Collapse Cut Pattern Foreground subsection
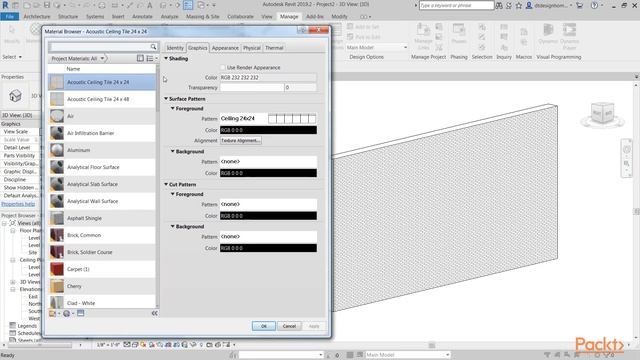This screenshot has height=360, width=640. click(x=173, y=194)
